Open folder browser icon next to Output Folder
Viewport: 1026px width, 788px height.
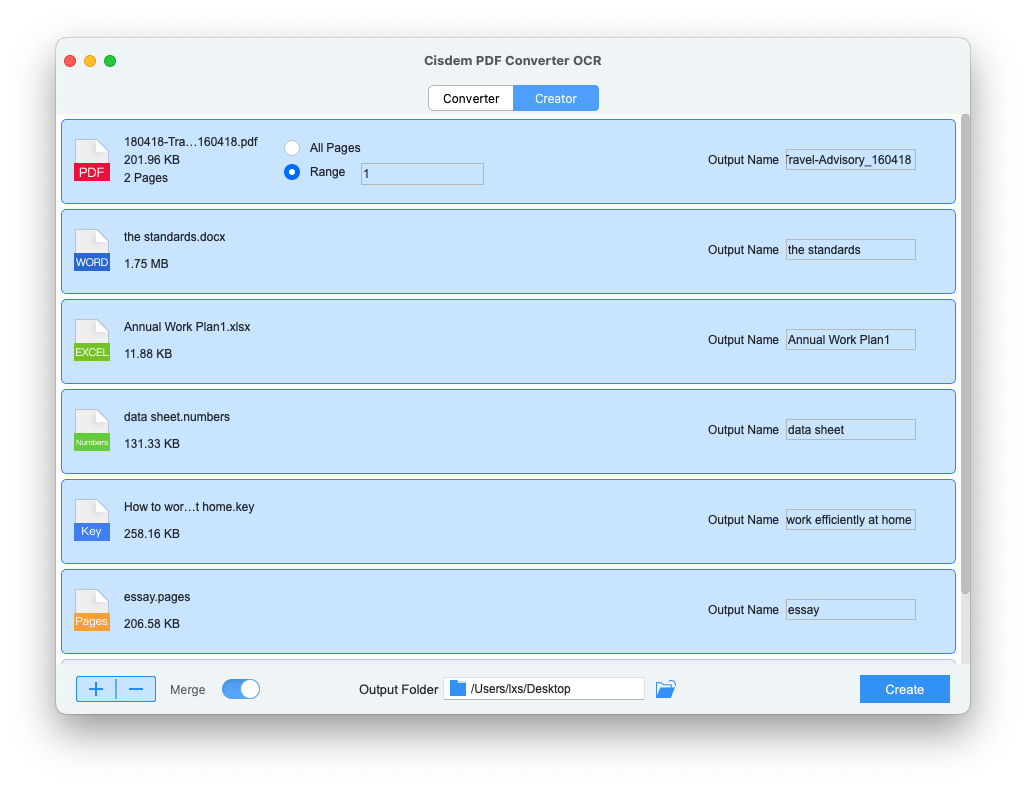coord(665,689)
